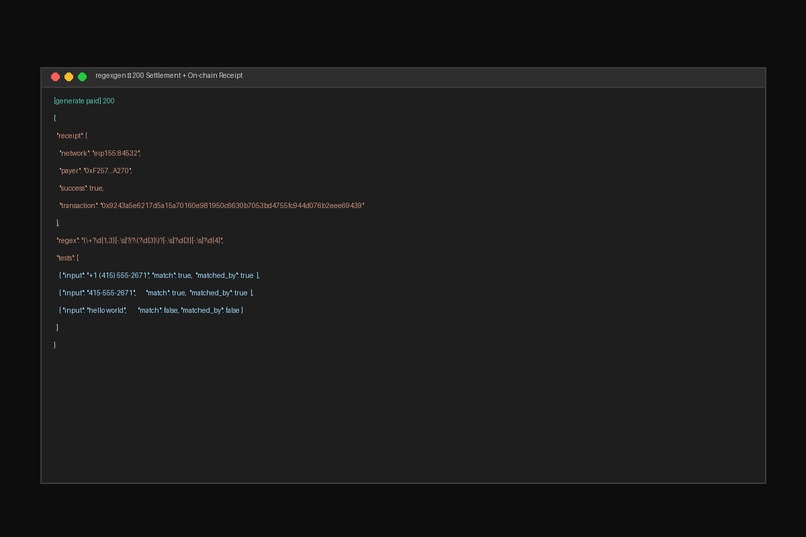This screenshot has width=806, height=537.
Task: Click the yellow minimize window dot
Action: click(69, 77)
